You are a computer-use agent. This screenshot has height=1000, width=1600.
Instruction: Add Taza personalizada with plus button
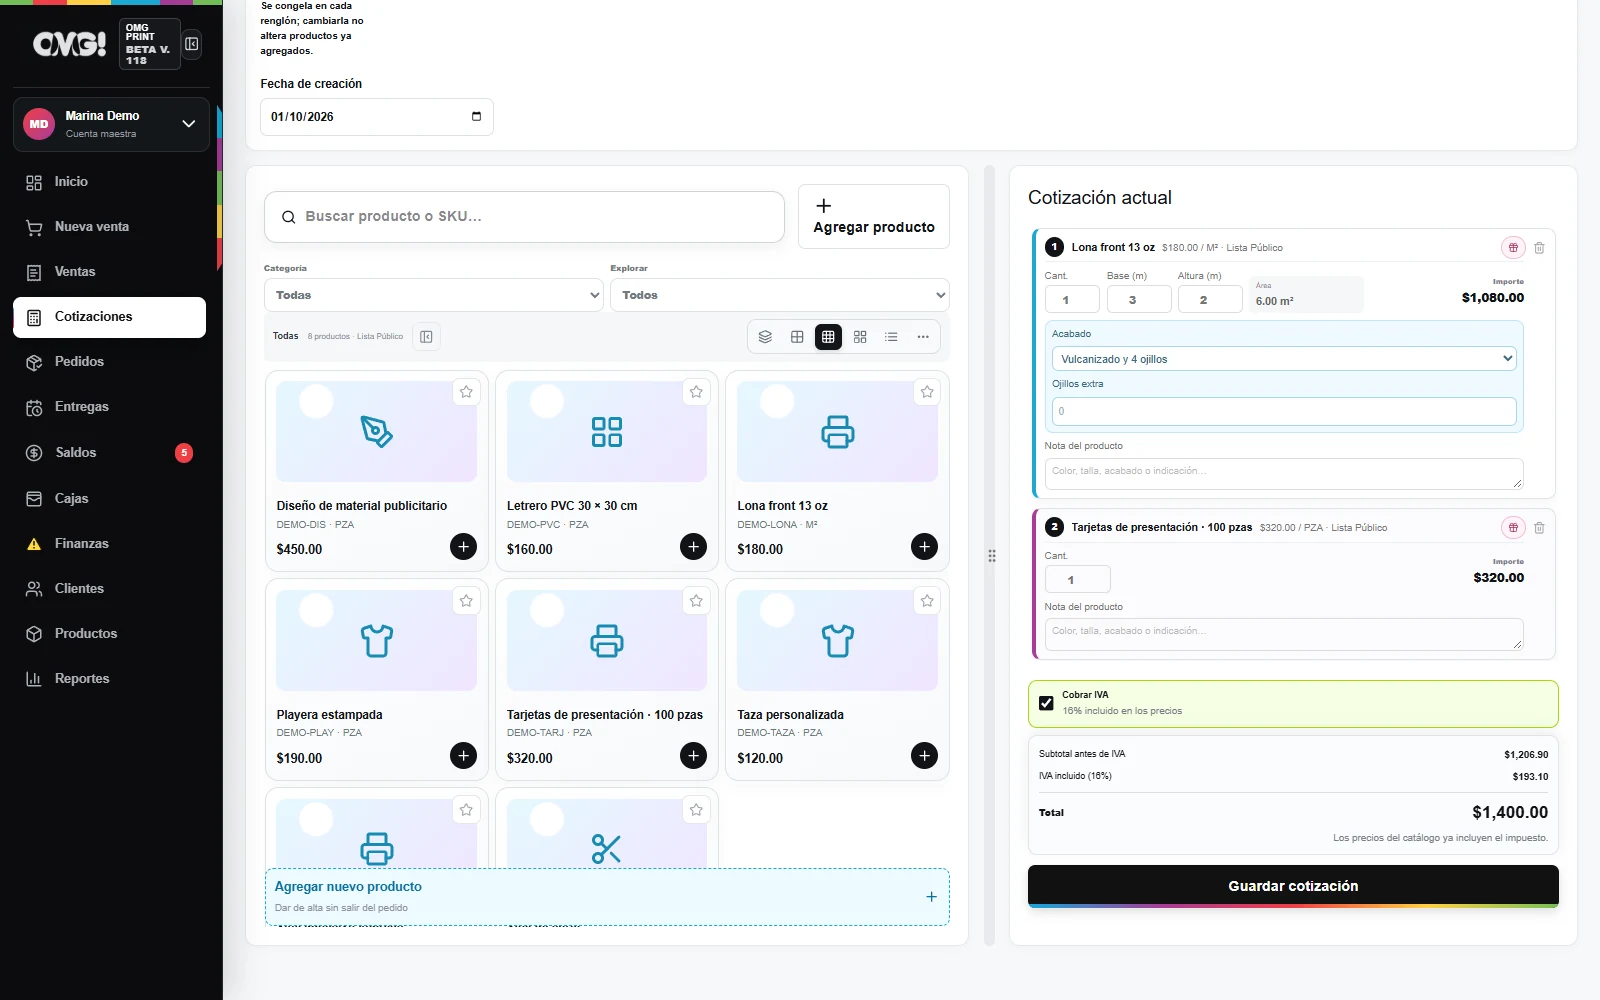coord(924,756)
